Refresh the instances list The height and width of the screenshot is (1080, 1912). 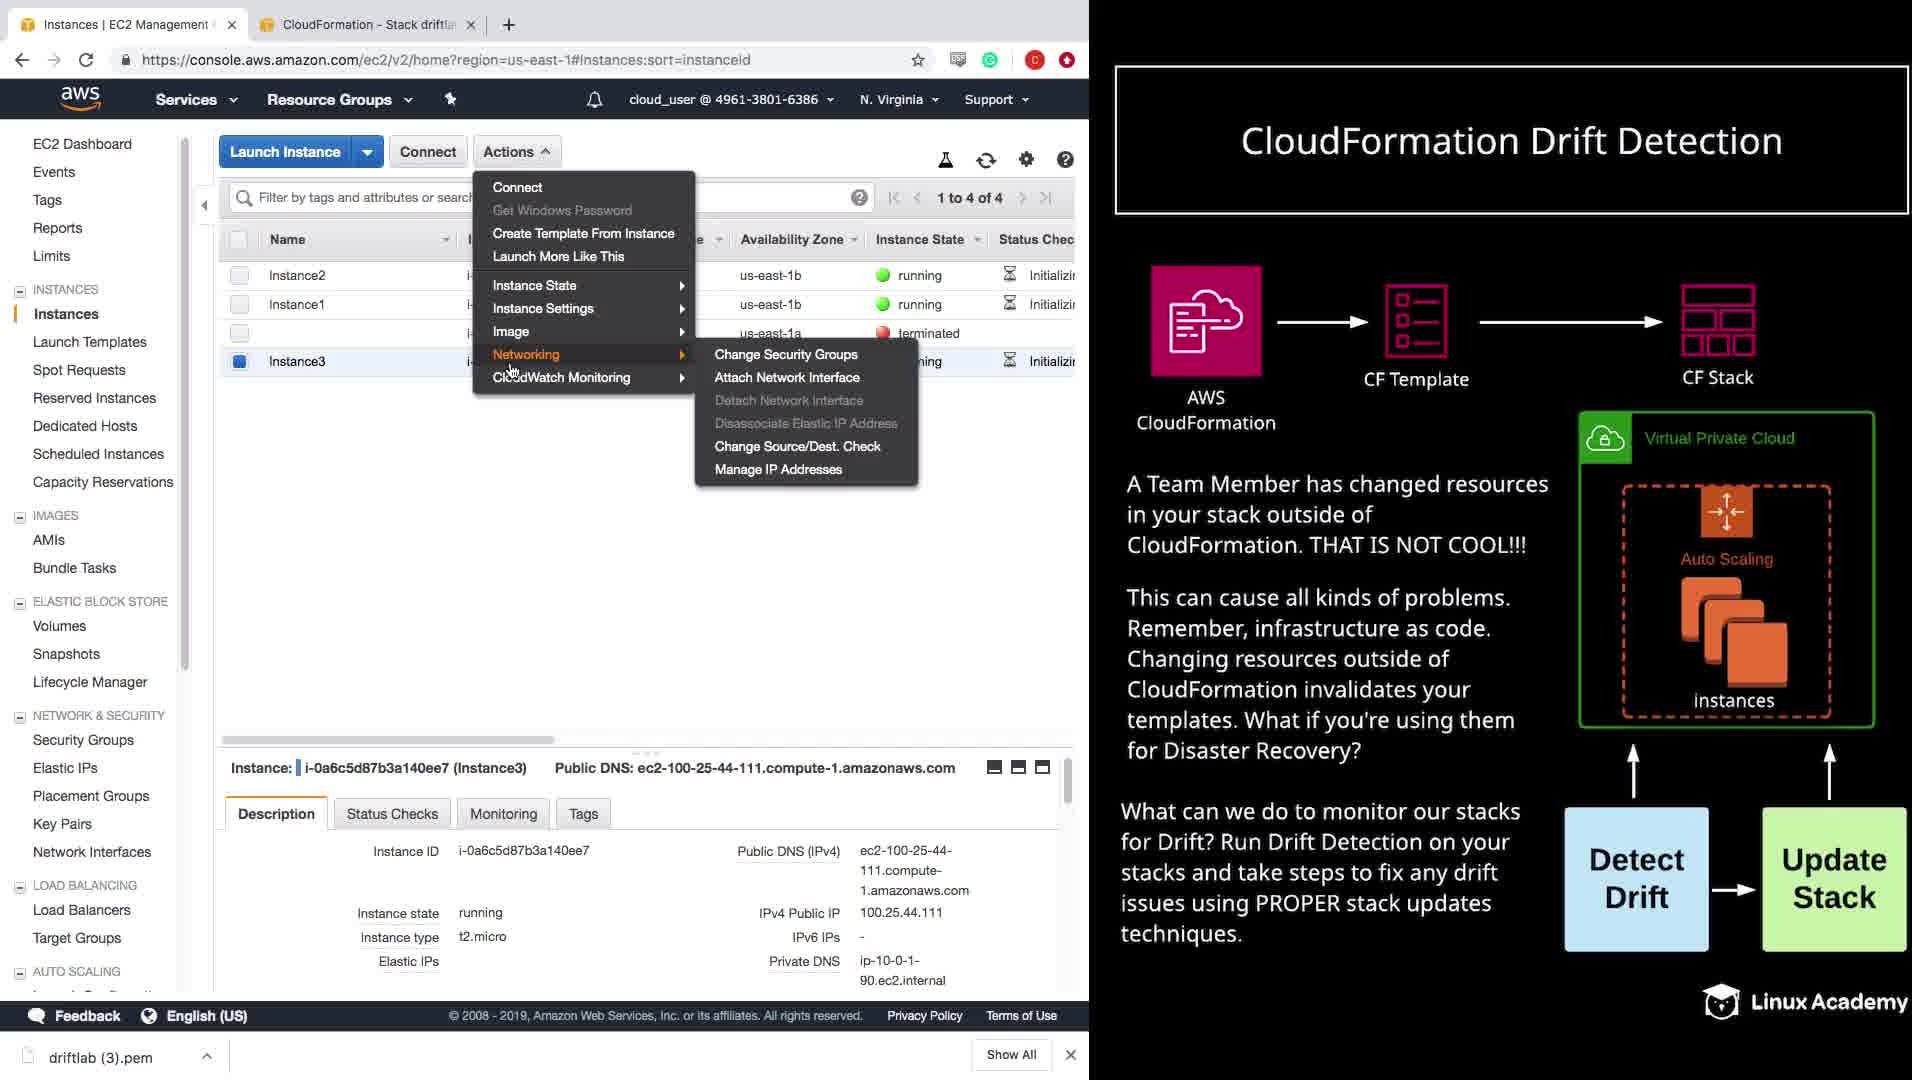(986, 160)
